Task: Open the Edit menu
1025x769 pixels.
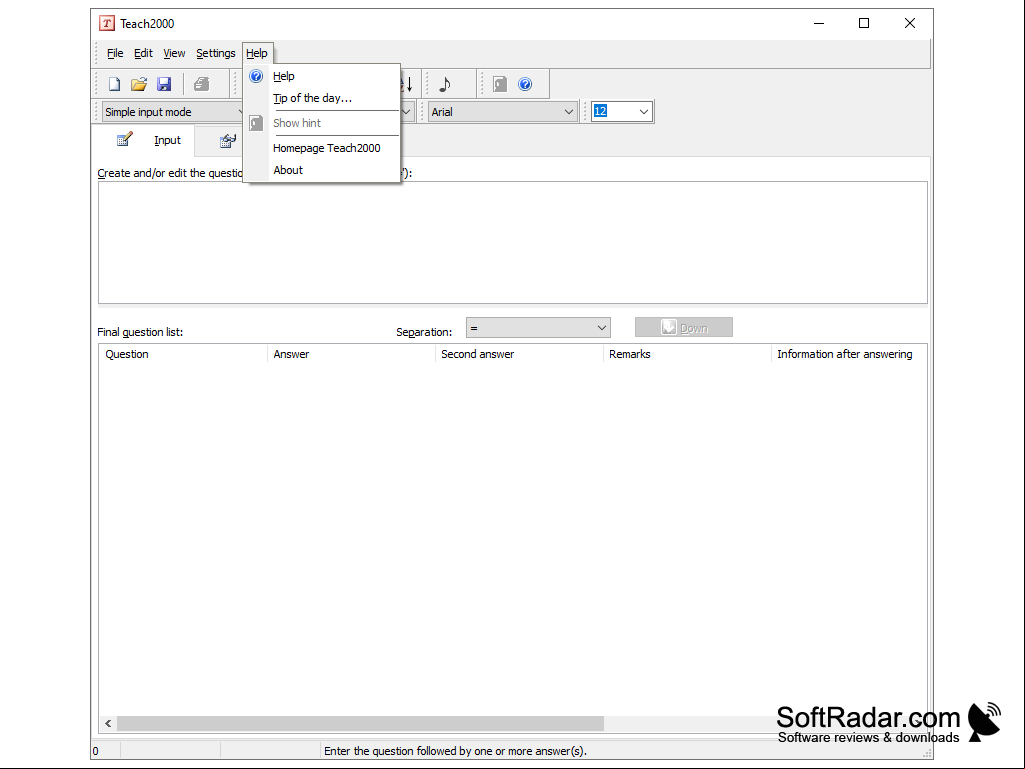Action: [x=143, y=54]
